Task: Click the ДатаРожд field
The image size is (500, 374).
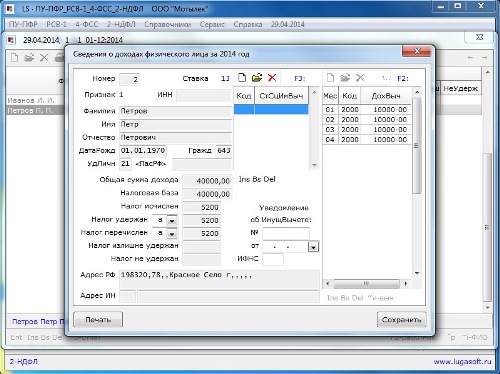Action: click(x=143, y=151)
